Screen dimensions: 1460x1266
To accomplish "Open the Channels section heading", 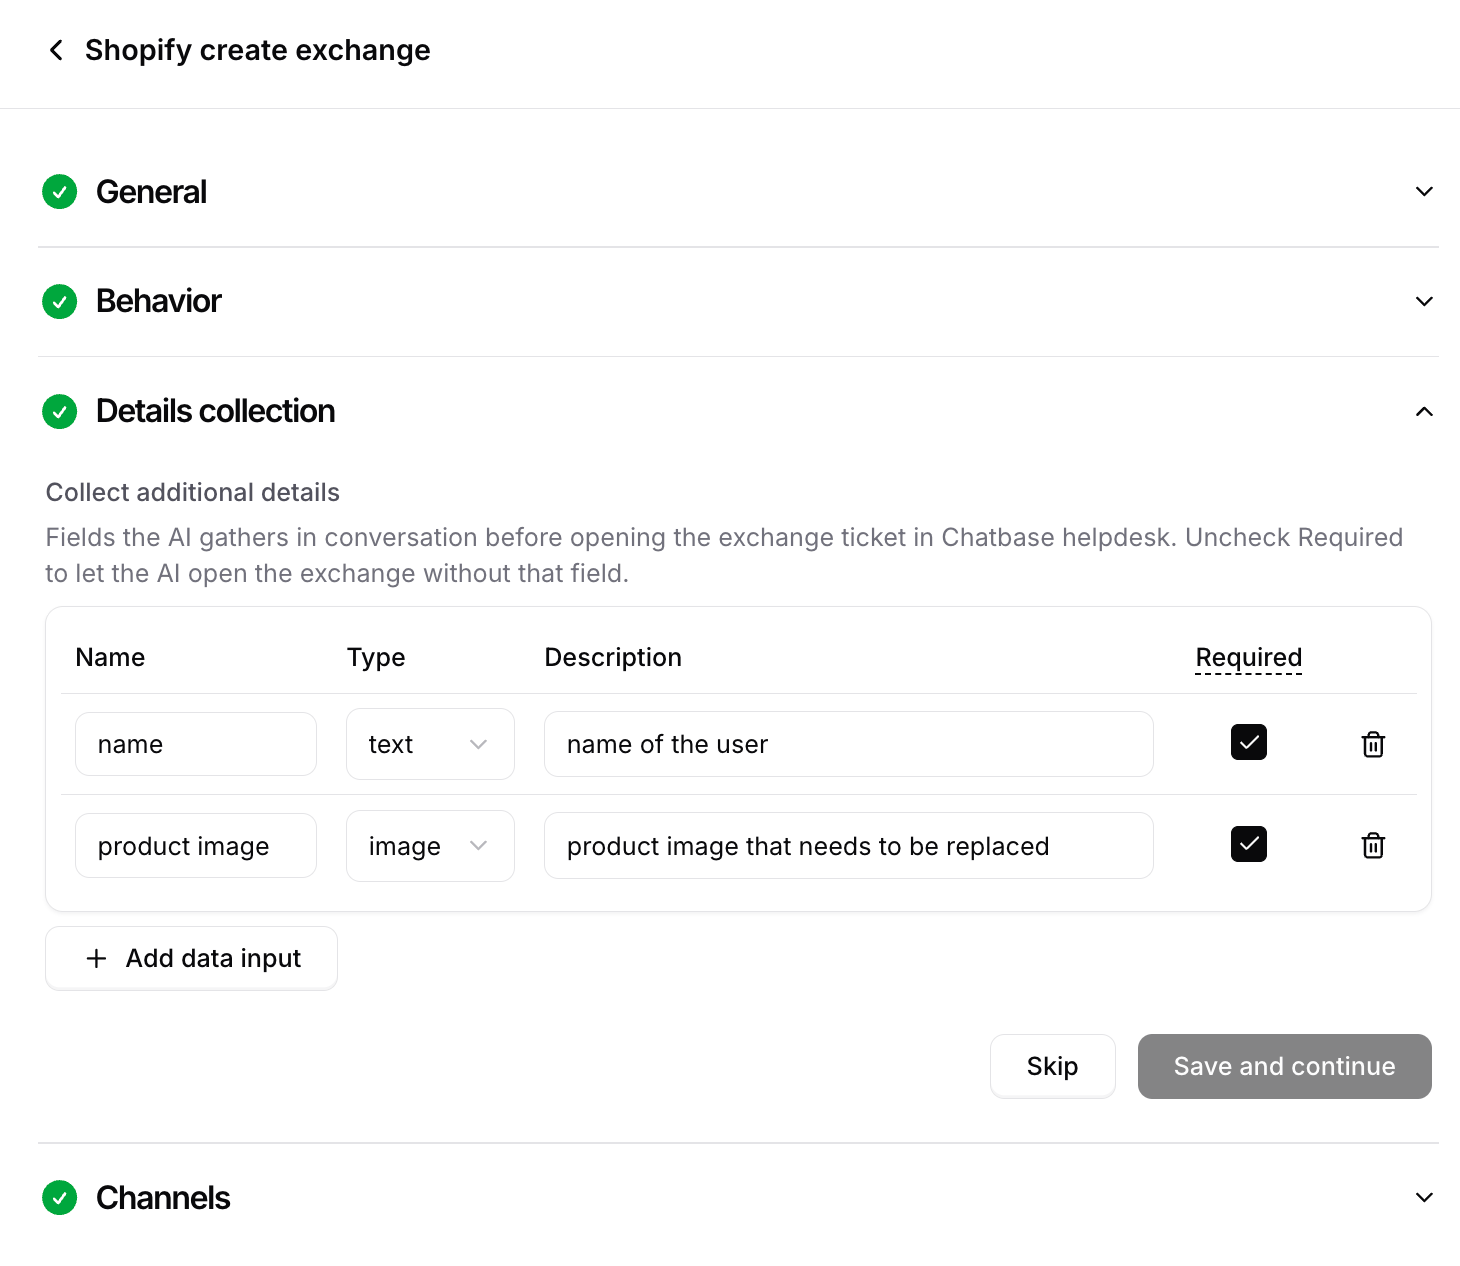I will (163, 1197).
